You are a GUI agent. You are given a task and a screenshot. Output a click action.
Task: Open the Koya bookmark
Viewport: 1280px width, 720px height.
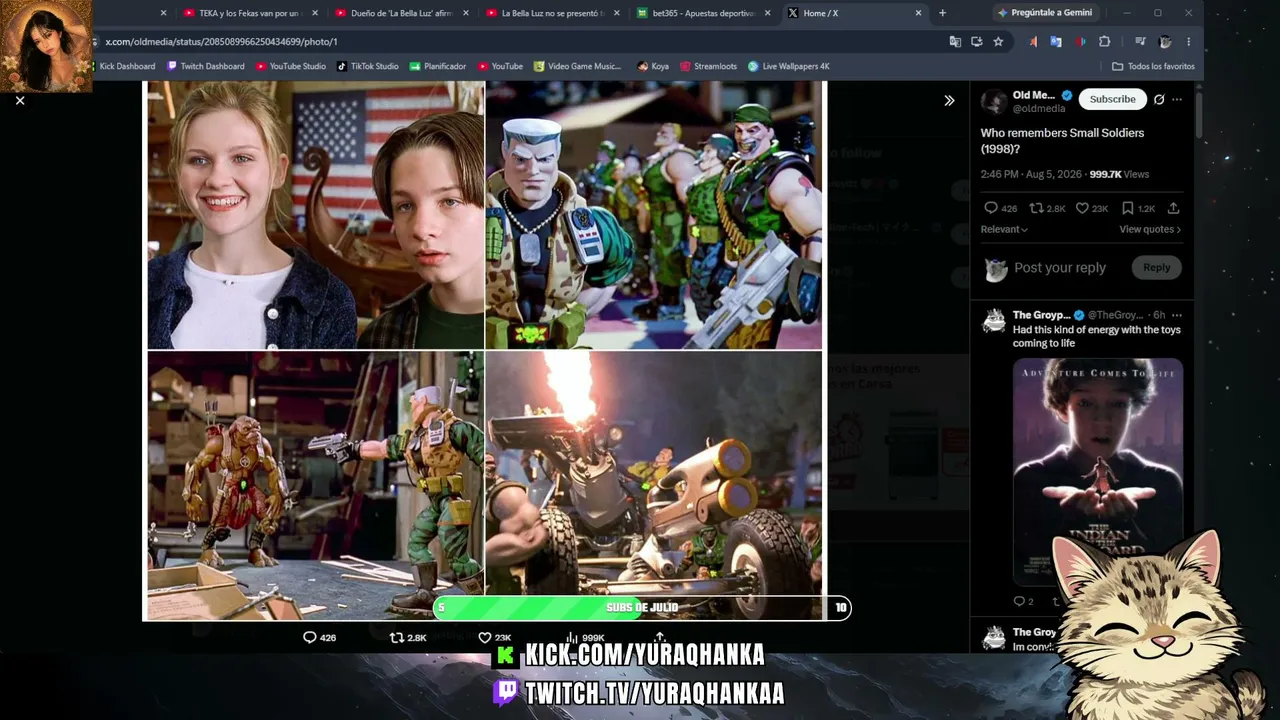point(653,66)
